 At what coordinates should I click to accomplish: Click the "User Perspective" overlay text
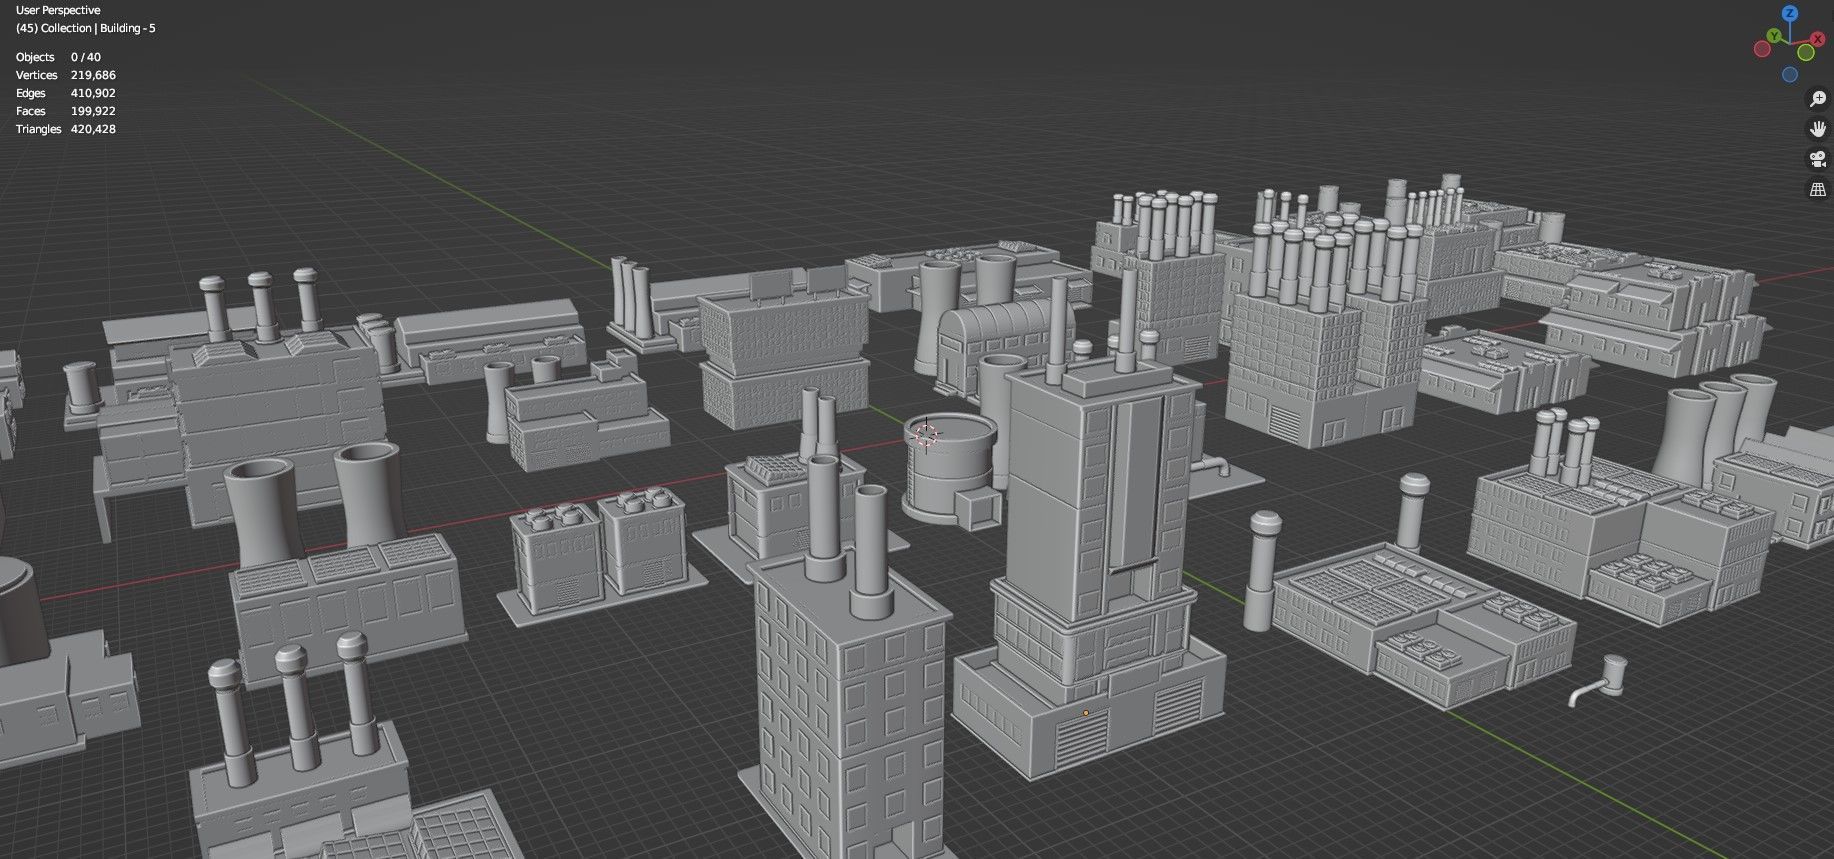pos(58,10)
